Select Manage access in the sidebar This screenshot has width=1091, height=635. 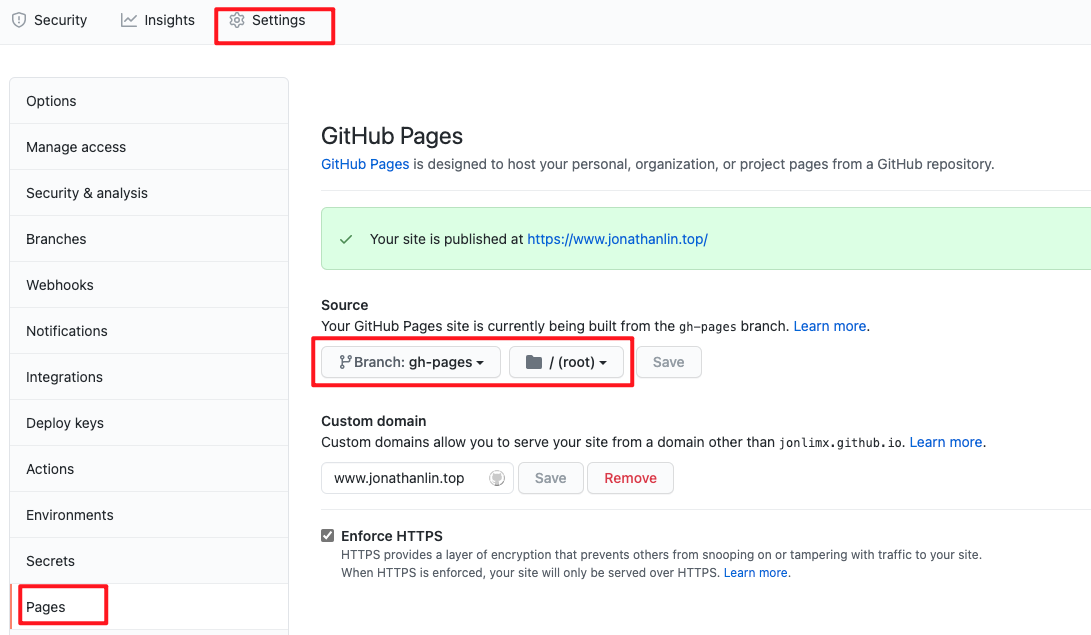pos(149,147)
